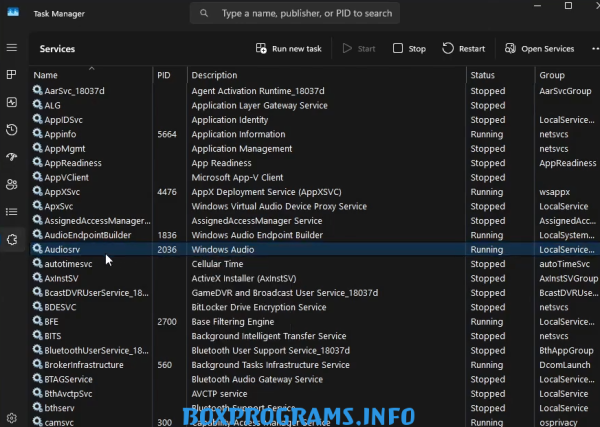This screenshot has height=427, width=600.
Task: Click the AppVClient service icon
Action: (x=38, y=177)
